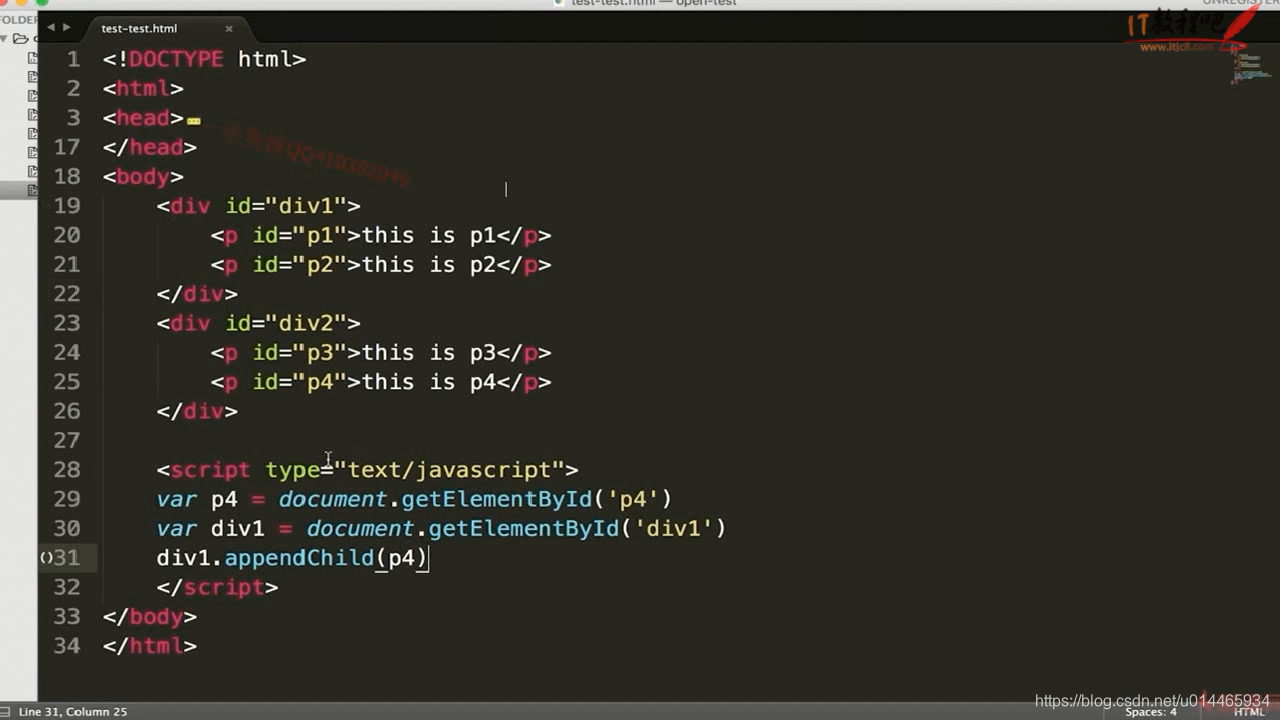Click gutter line number 1
This screenshot has height=720, width=1280.
pos(73,59)
